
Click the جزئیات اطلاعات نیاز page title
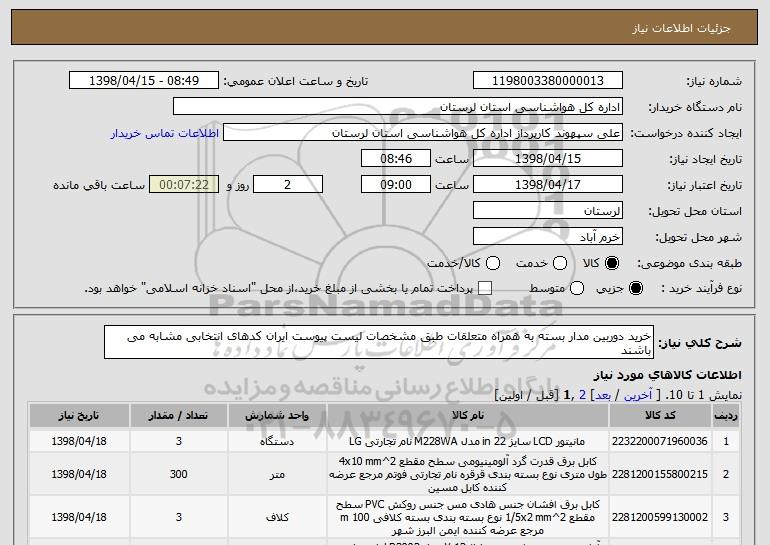point(681,28)
